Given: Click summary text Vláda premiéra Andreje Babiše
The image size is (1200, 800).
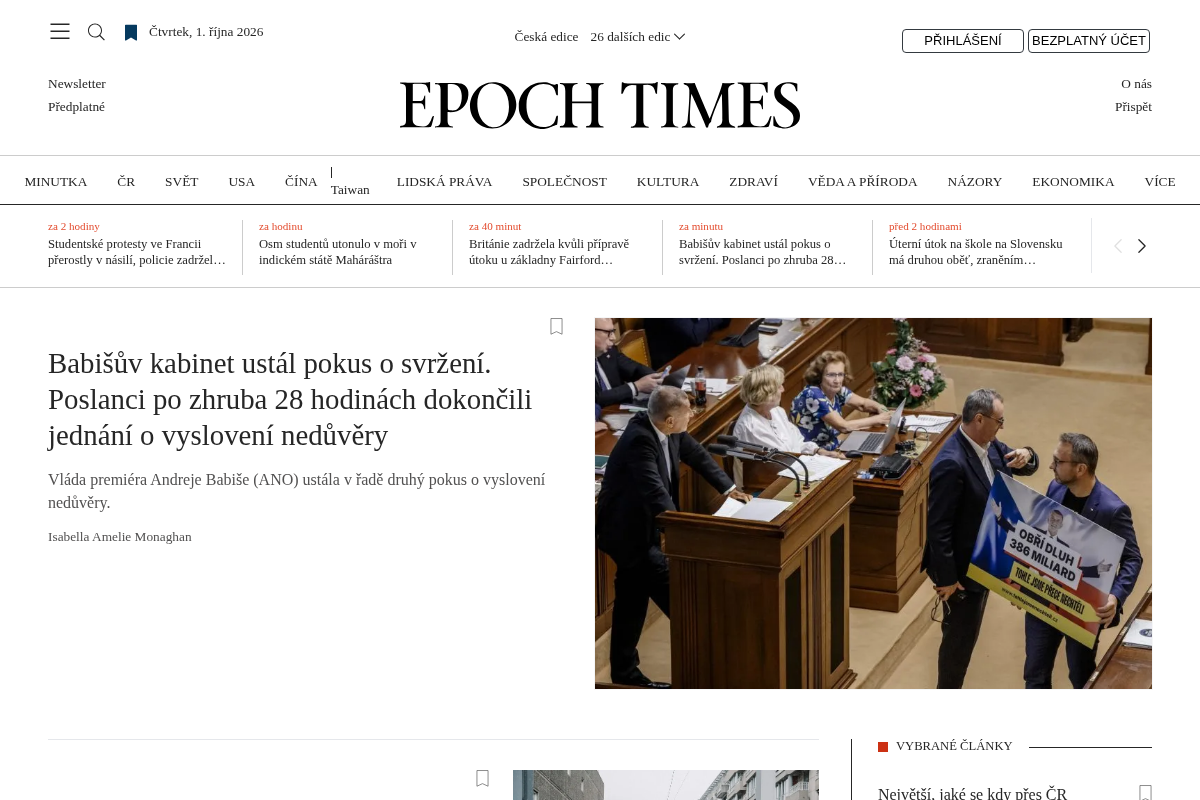Looking at the screenshot, I should pos(297,491).
